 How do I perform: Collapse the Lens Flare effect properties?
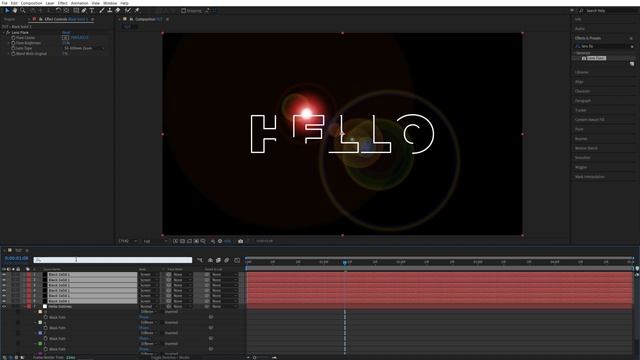pos(4,32)
